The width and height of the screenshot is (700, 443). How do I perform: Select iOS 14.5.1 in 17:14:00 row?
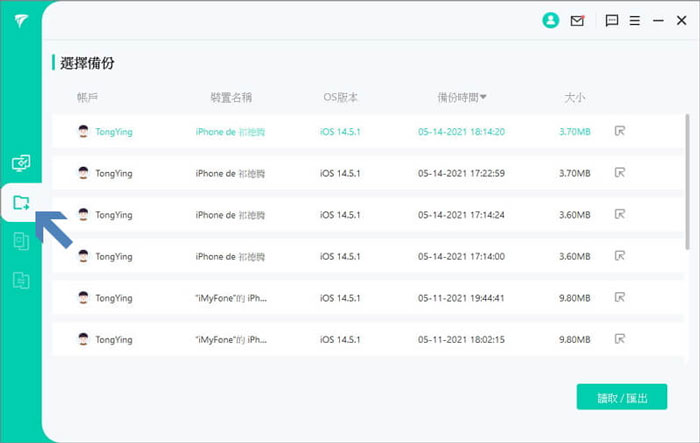(x=340, y=256)
